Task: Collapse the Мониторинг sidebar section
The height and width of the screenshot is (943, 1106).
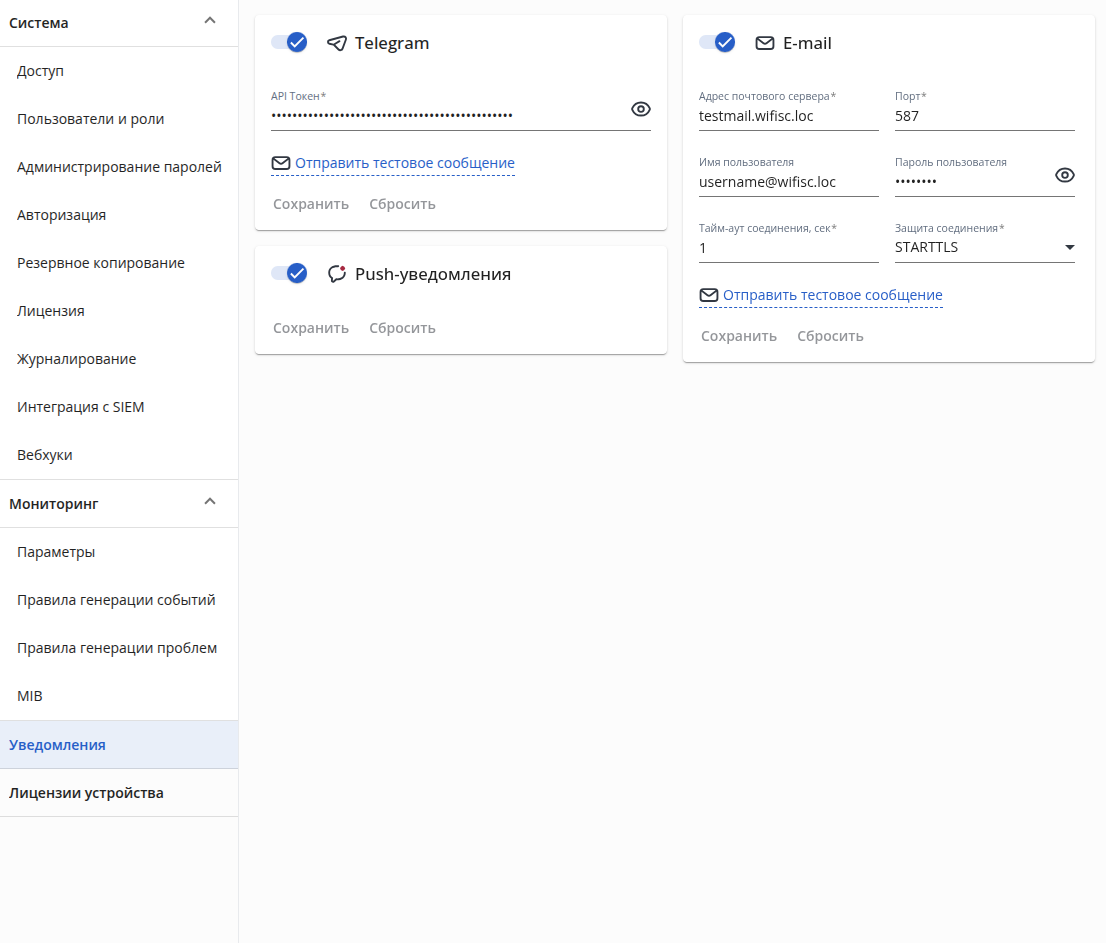Action: [x=209, y=501]
